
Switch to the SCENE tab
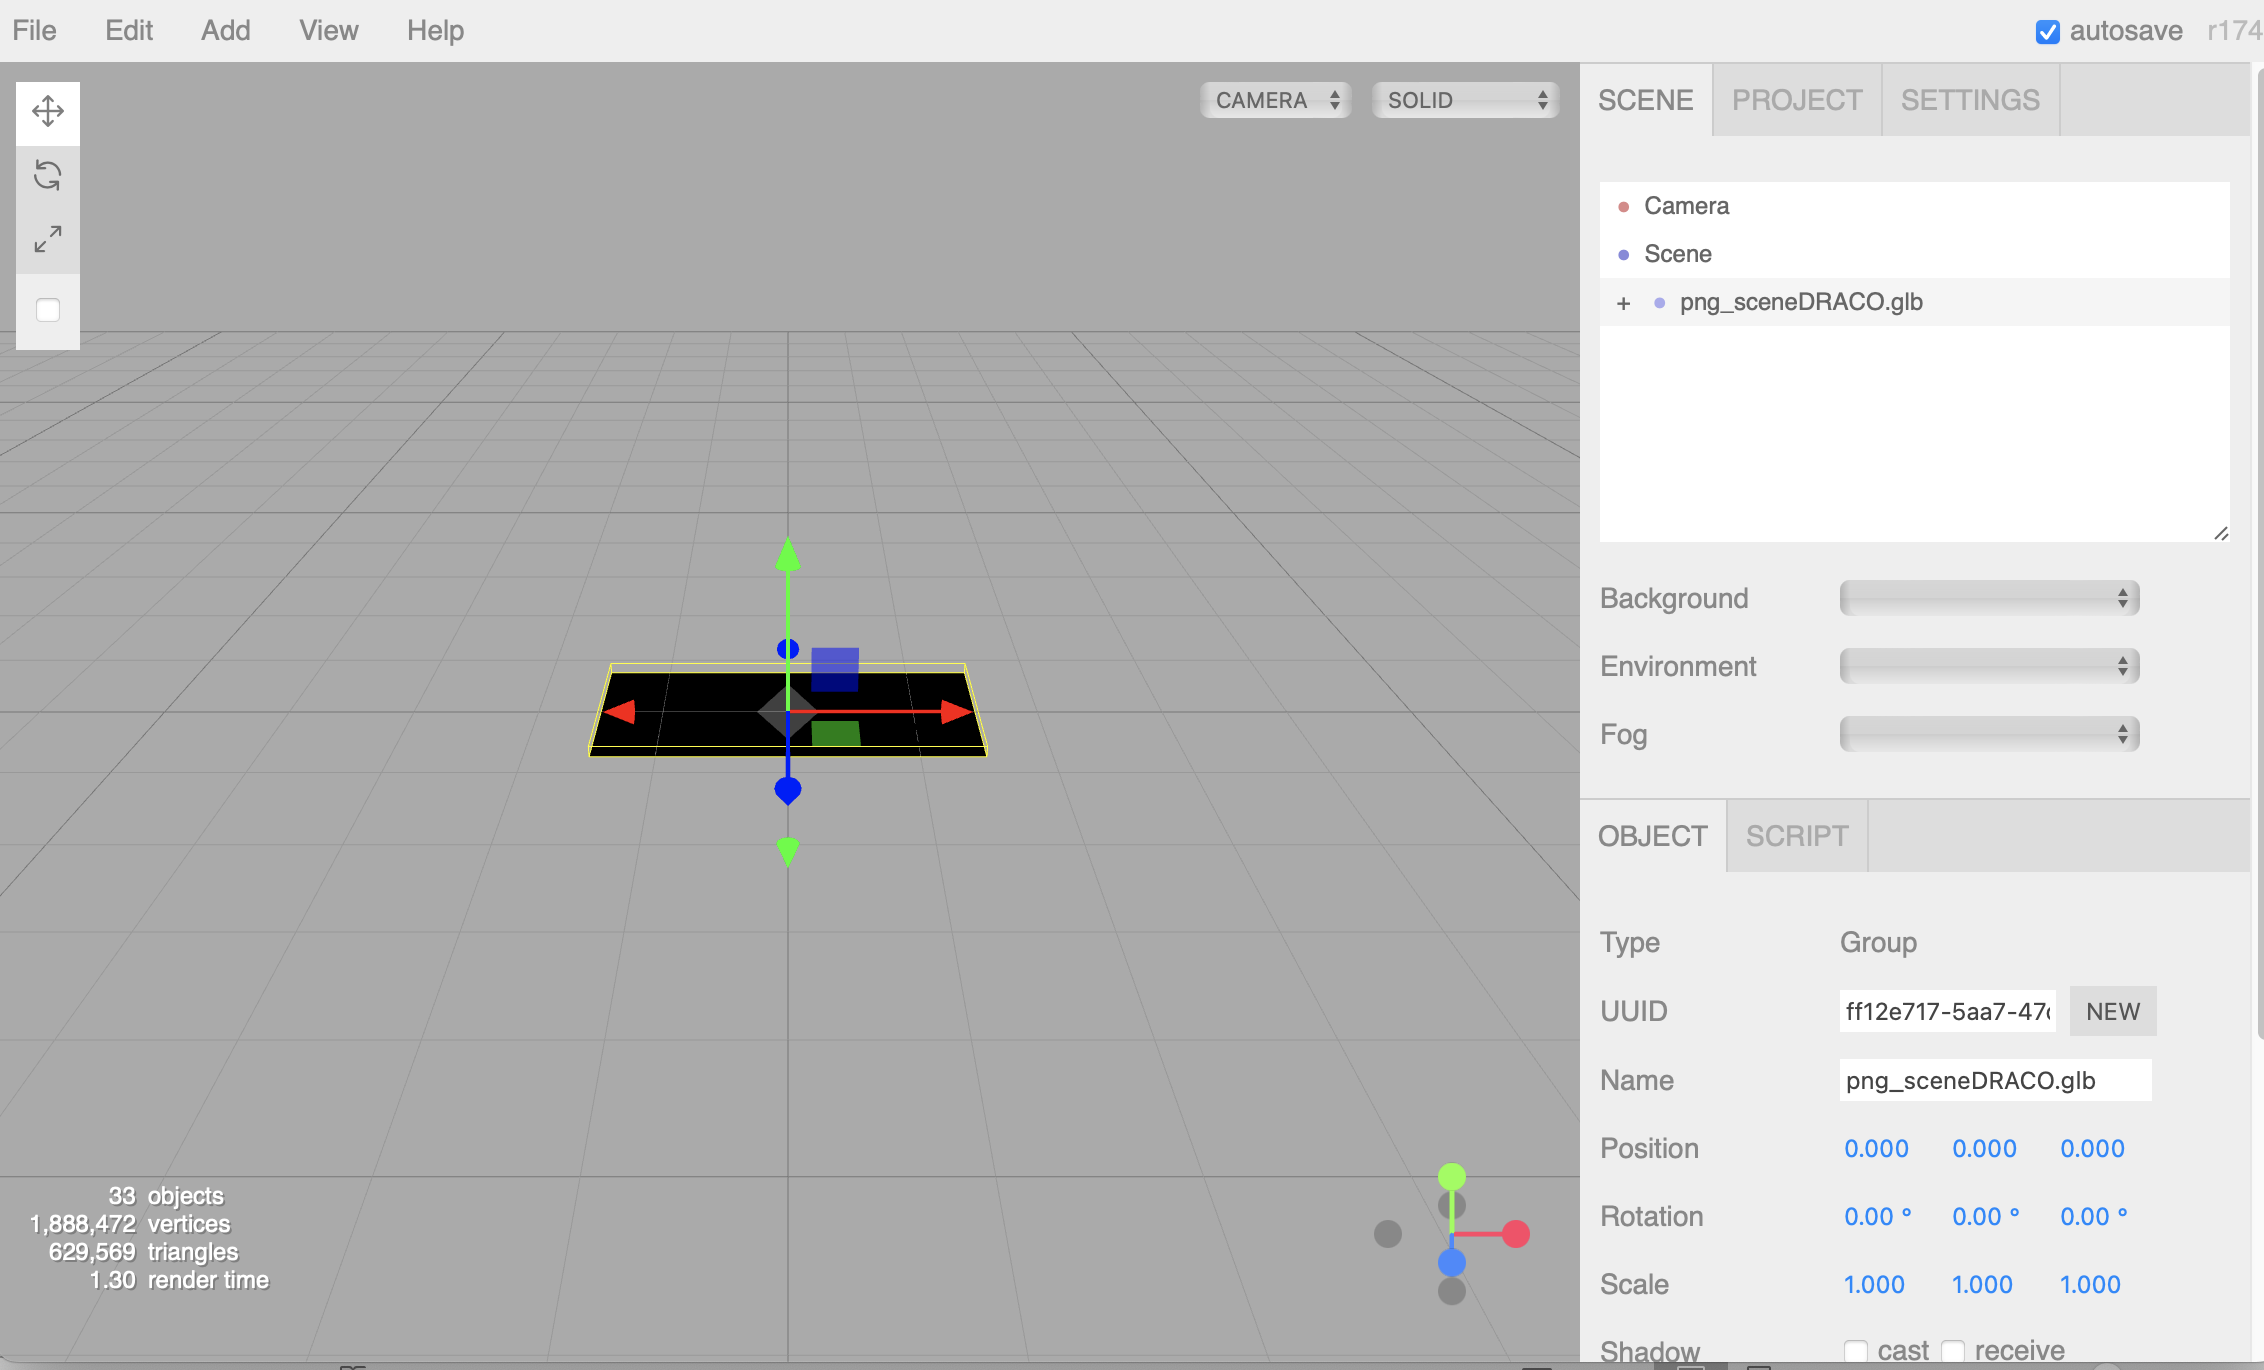tap(1646, 100)
